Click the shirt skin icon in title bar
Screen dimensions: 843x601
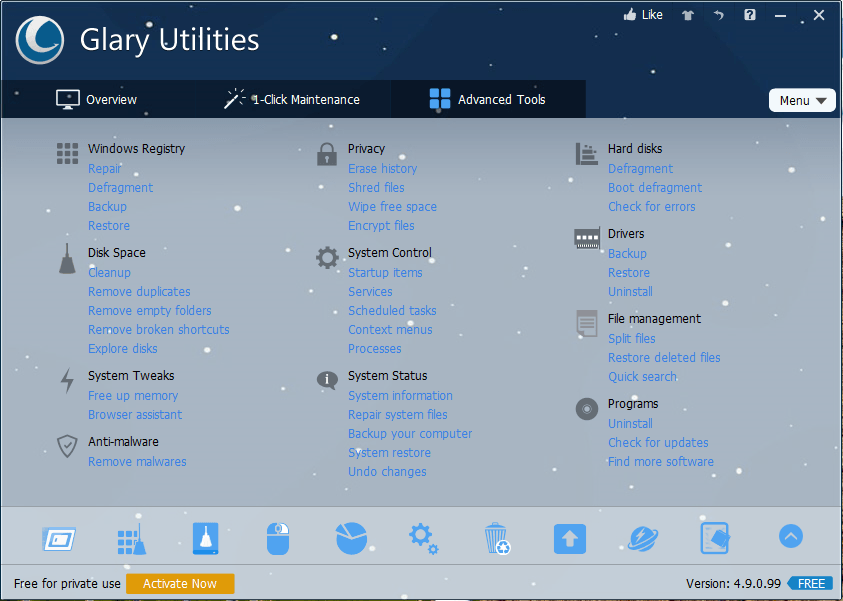pos(688,15)
